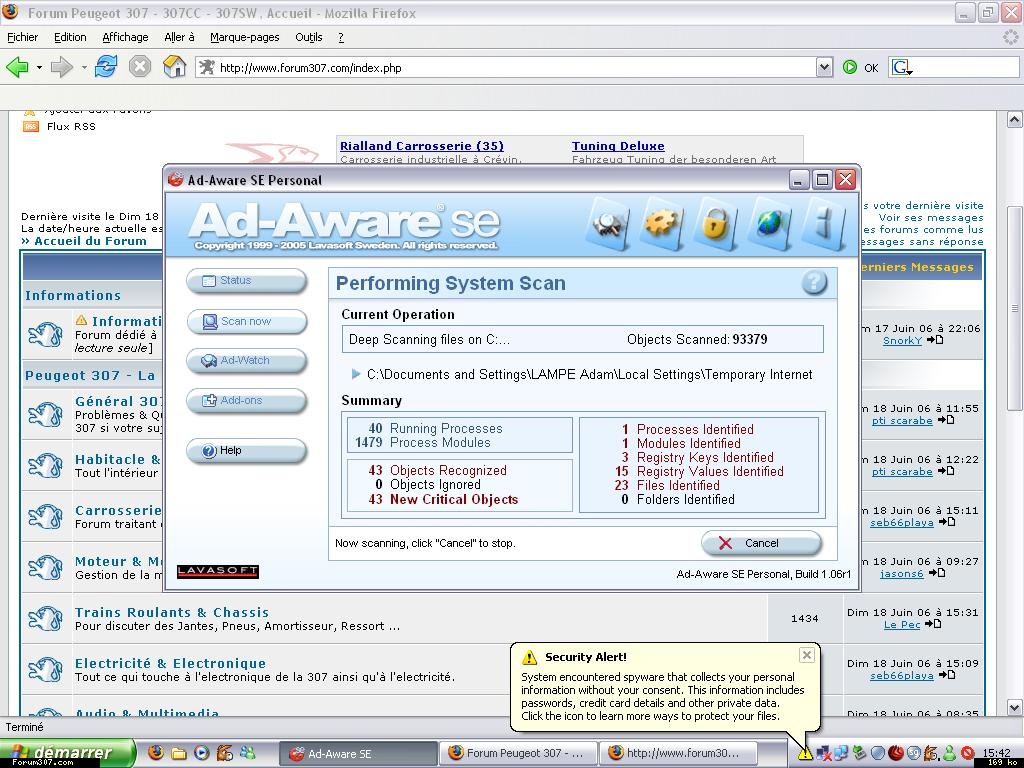
Task: Open MSN Messenger from the quick launch bar
Action: [248, 752]
